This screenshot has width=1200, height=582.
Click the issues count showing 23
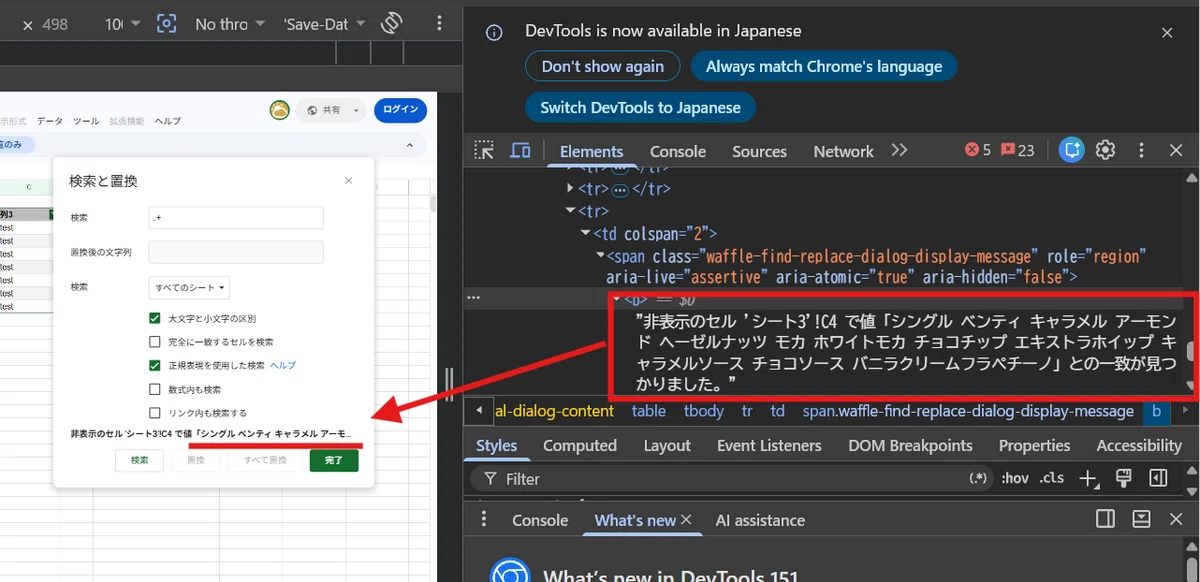pyautogui.click(x=1018, y=150)
